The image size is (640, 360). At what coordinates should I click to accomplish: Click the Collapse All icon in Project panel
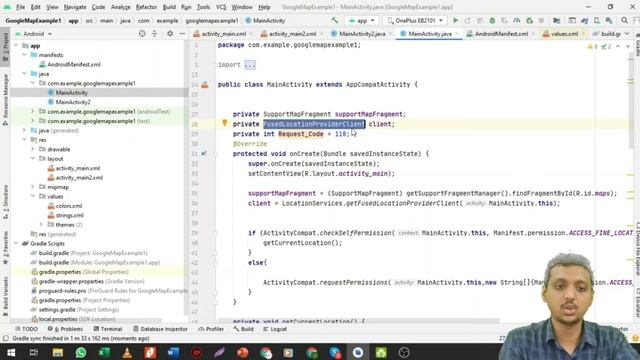click(154, 33)
